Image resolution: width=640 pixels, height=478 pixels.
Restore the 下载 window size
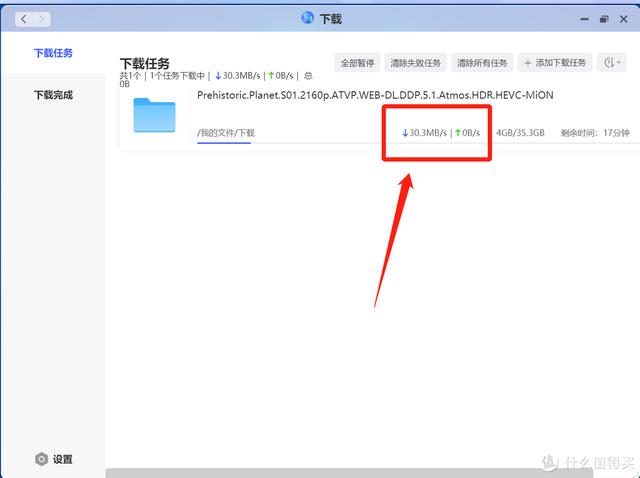(604, 19)
